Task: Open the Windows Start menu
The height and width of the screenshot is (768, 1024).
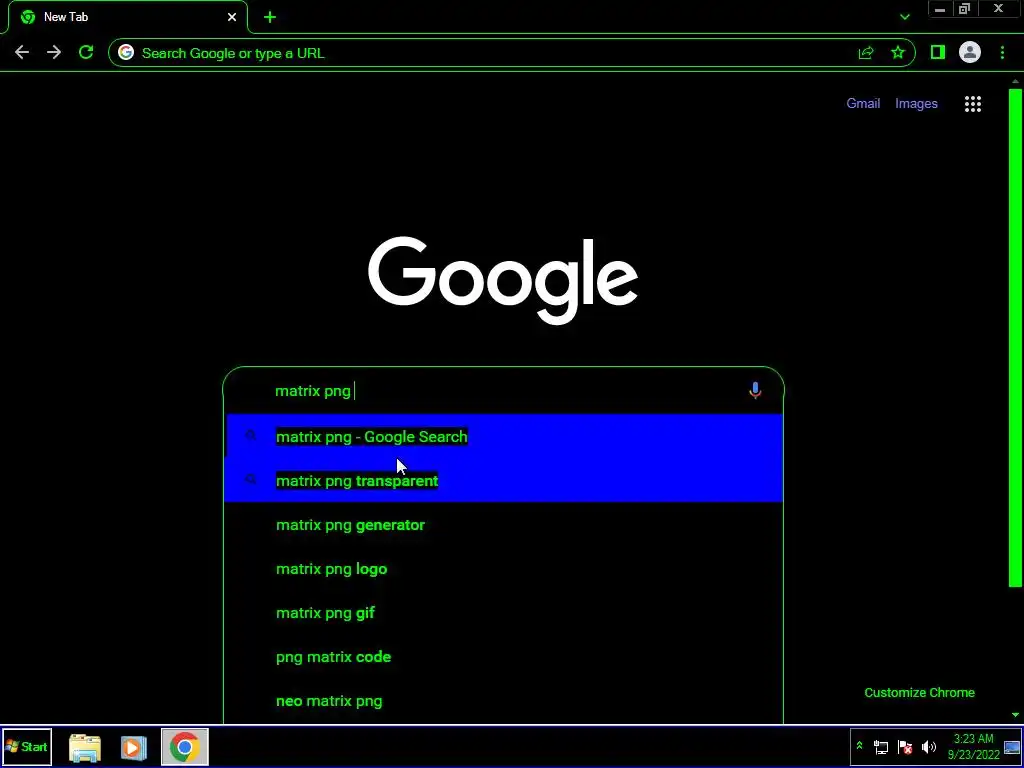Action: click(x=27, y=747)
